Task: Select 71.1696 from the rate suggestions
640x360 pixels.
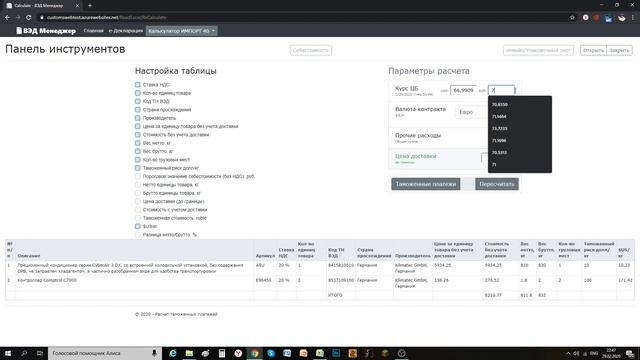Action: pyautogui.click(x=520, y=140)
